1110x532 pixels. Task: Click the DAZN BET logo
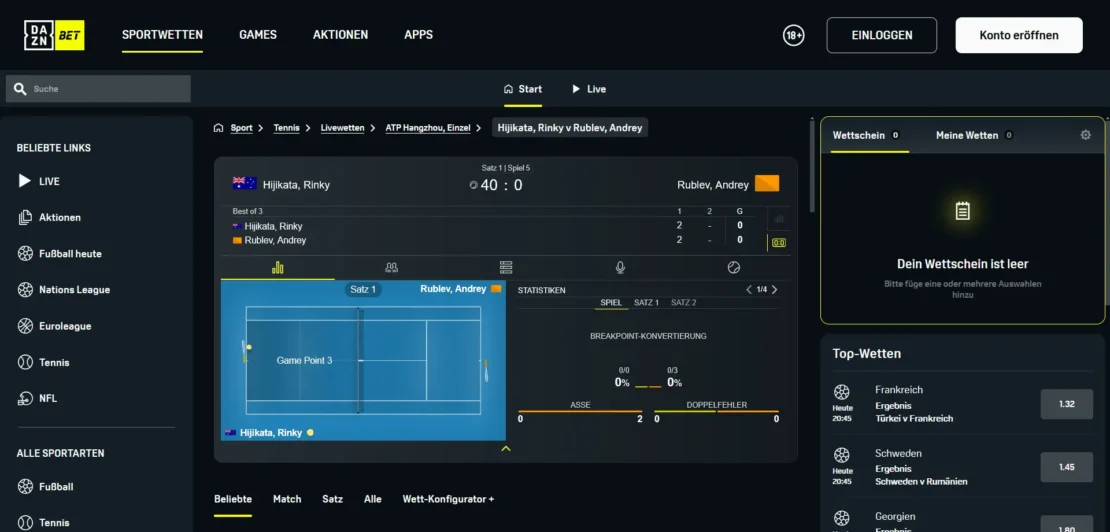click(54, 35)
